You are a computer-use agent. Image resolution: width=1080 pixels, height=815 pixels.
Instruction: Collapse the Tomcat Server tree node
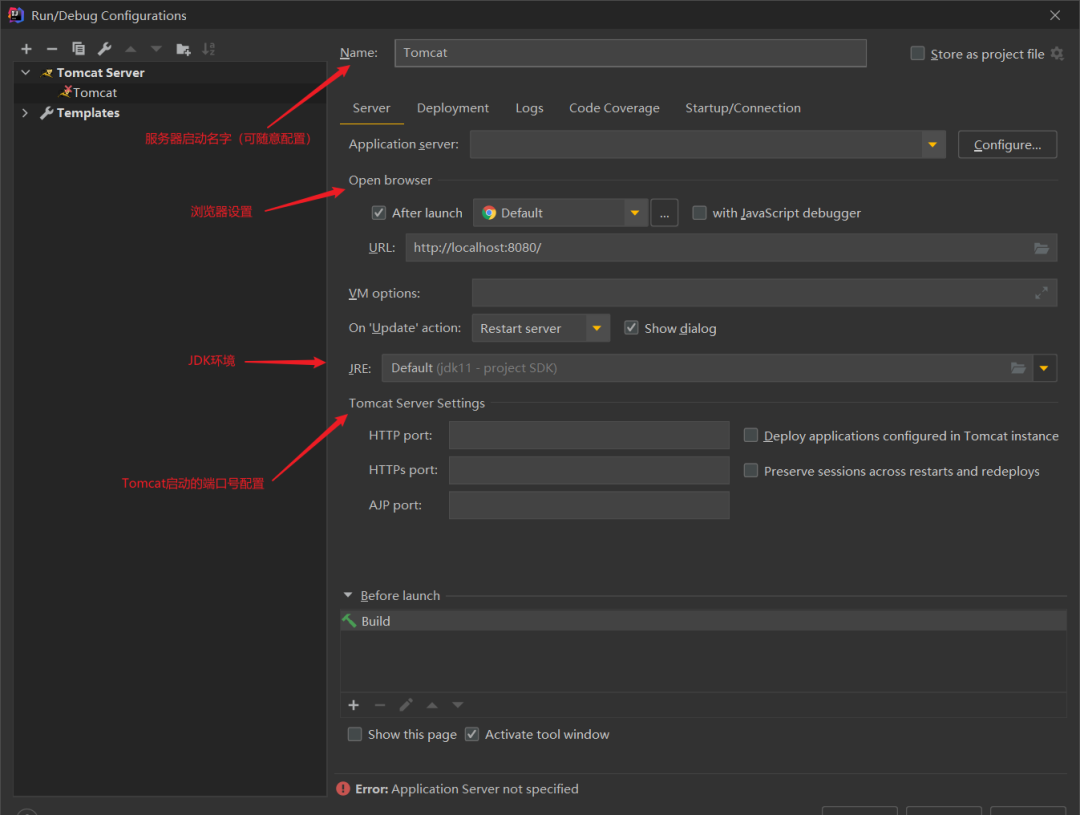(25, 72)
